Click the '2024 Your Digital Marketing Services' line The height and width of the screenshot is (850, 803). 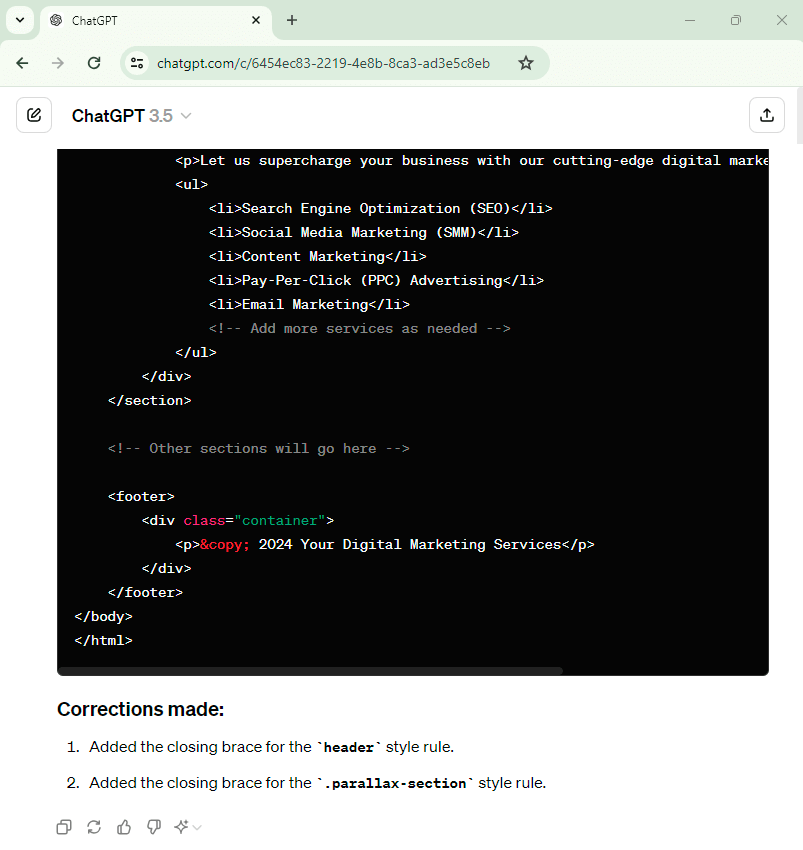coord(385,544)
